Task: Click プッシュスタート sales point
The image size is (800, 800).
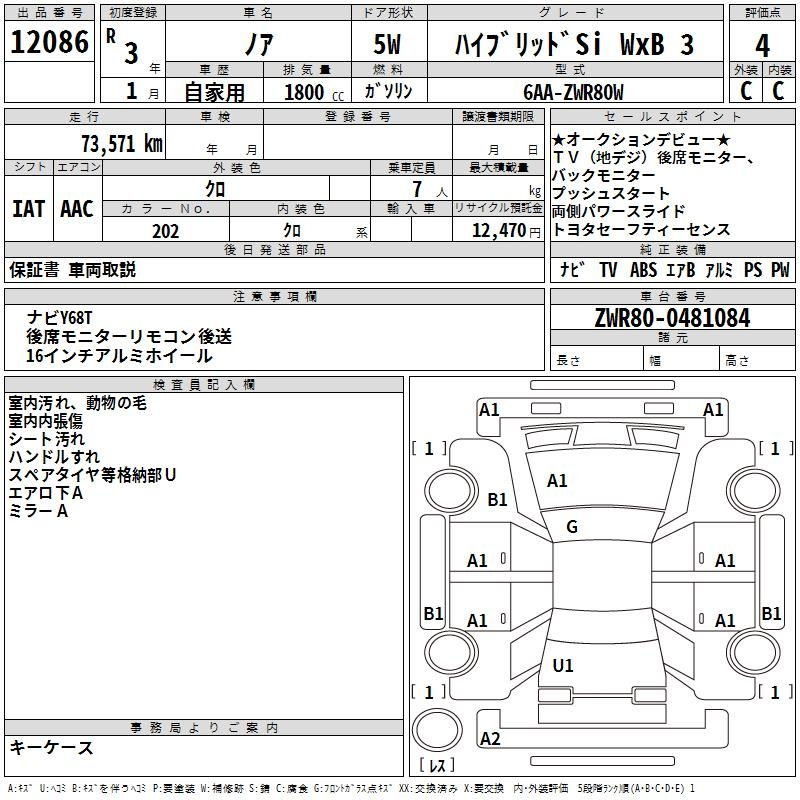Action: pos(611,193)
